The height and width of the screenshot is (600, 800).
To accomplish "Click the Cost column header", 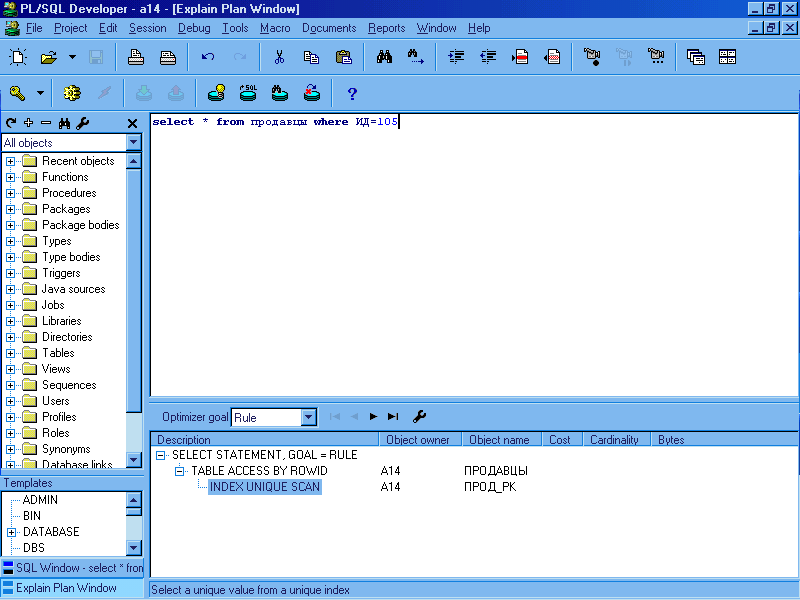I will click(562, 439).
